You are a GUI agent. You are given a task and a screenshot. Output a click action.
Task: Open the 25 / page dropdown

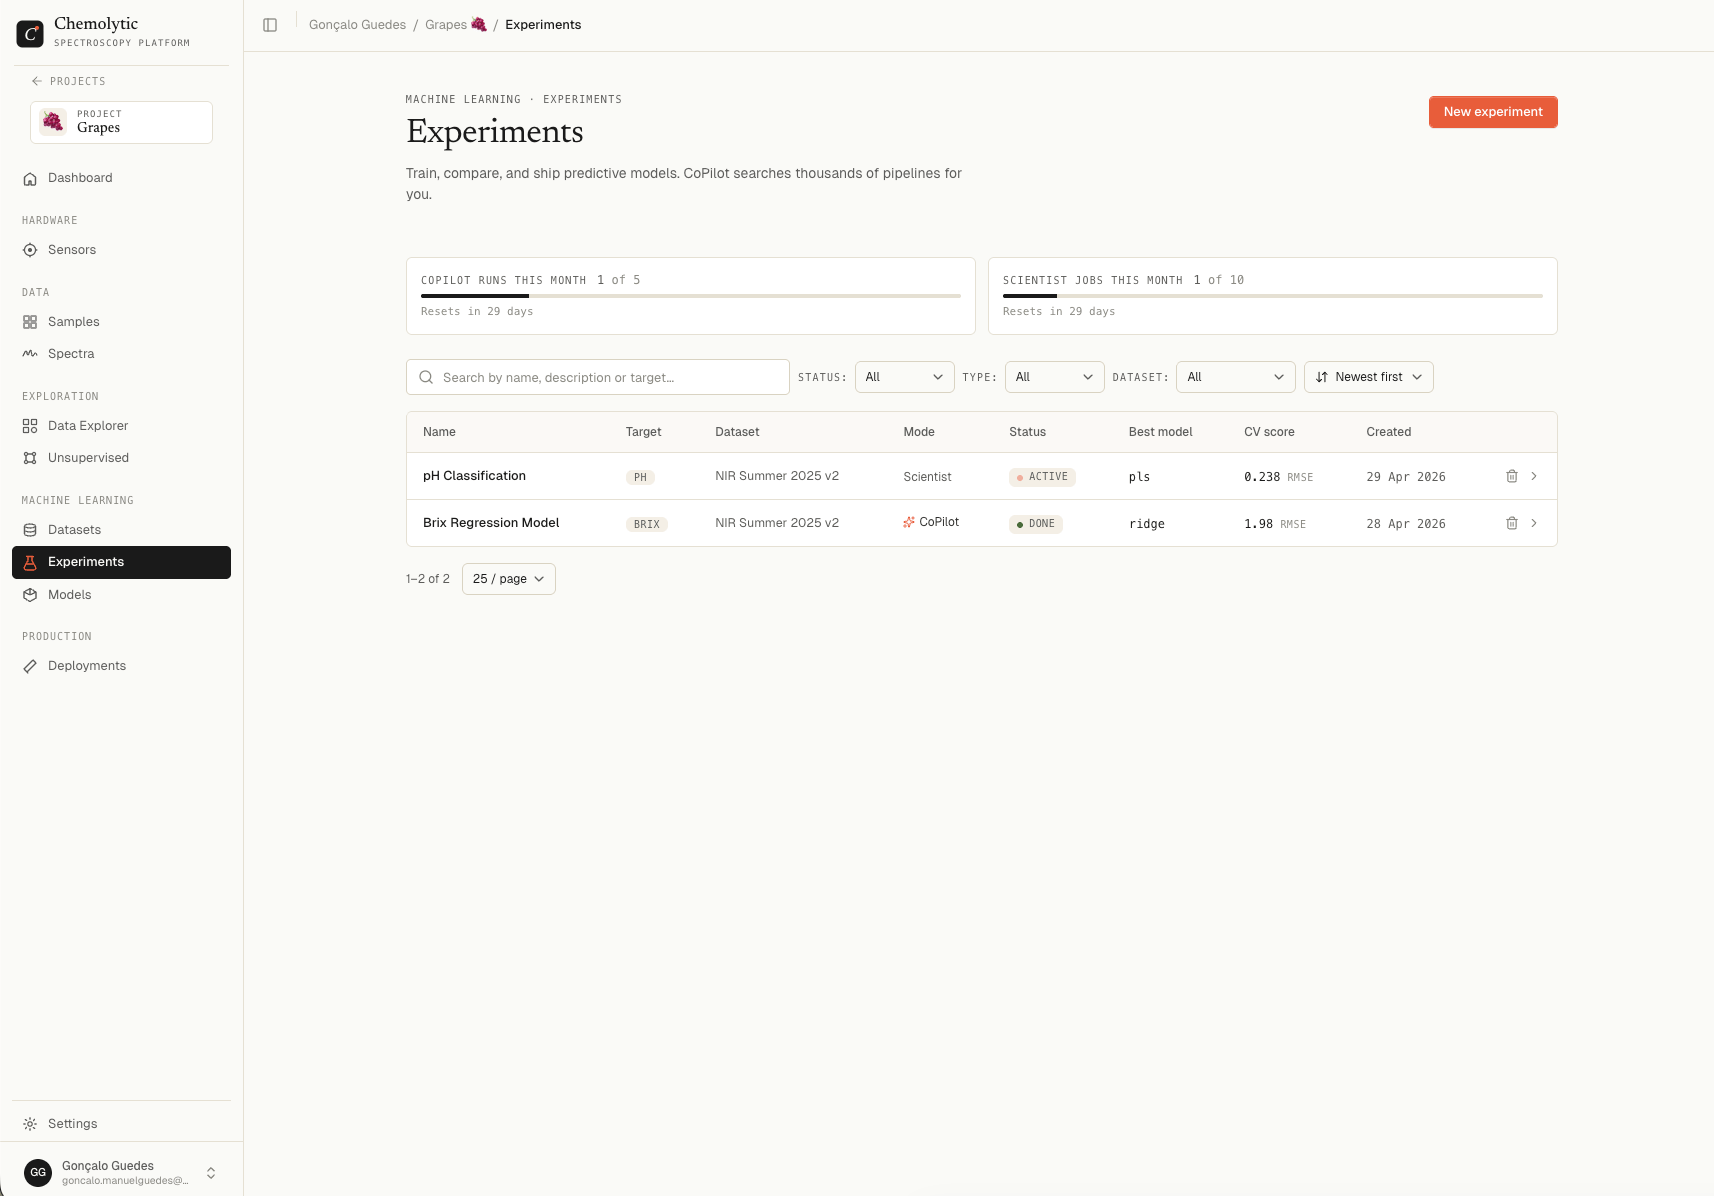[509, 579]
